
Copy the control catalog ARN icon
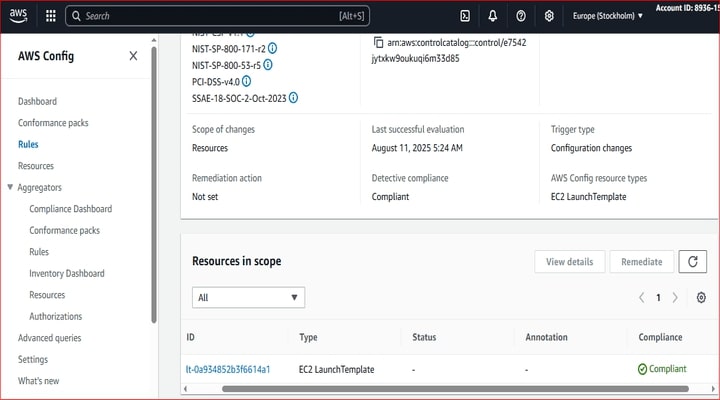click(x=378, y=42)
